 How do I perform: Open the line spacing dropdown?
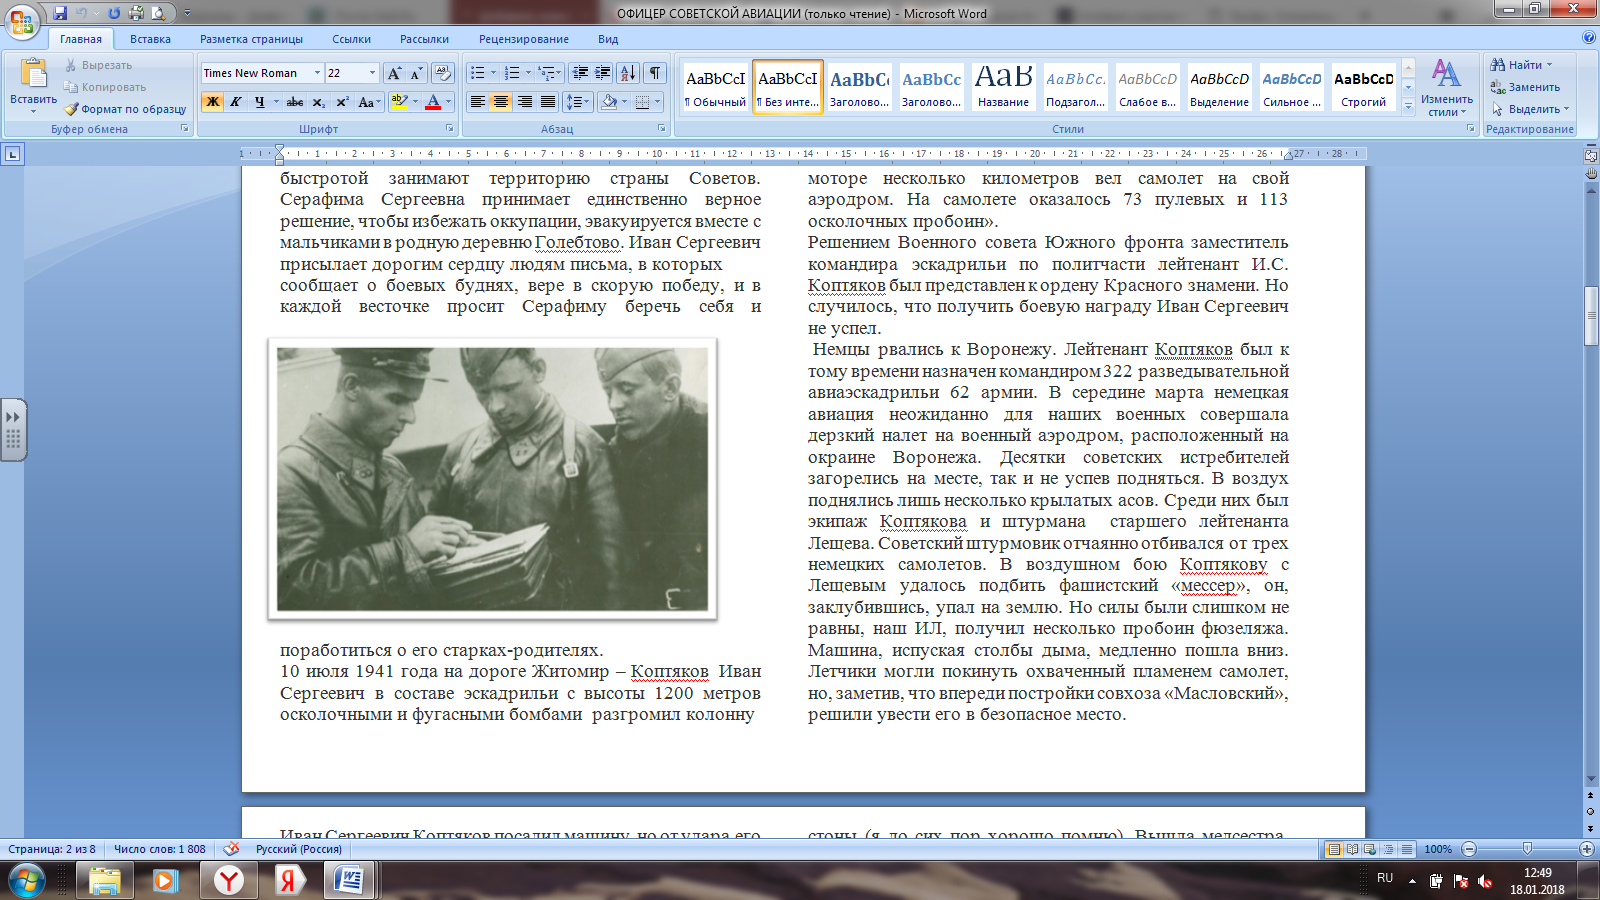pos(577,102)
